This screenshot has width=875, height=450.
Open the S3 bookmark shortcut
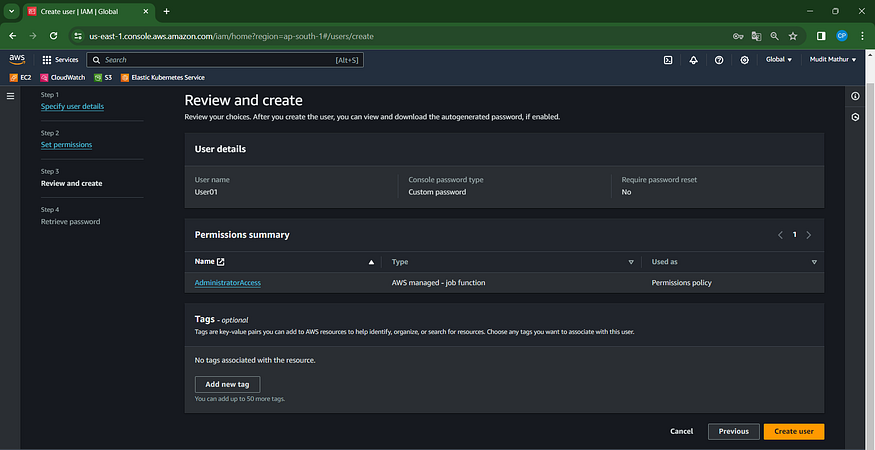[103, 77]
